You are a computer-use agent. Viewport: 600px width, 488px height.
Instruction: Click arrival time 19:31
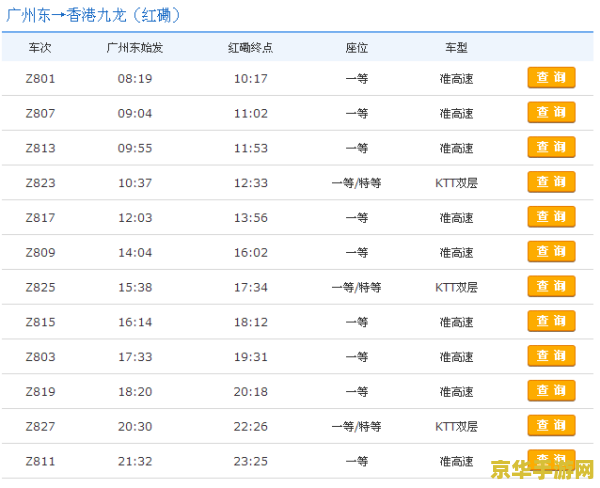(251, 357)
